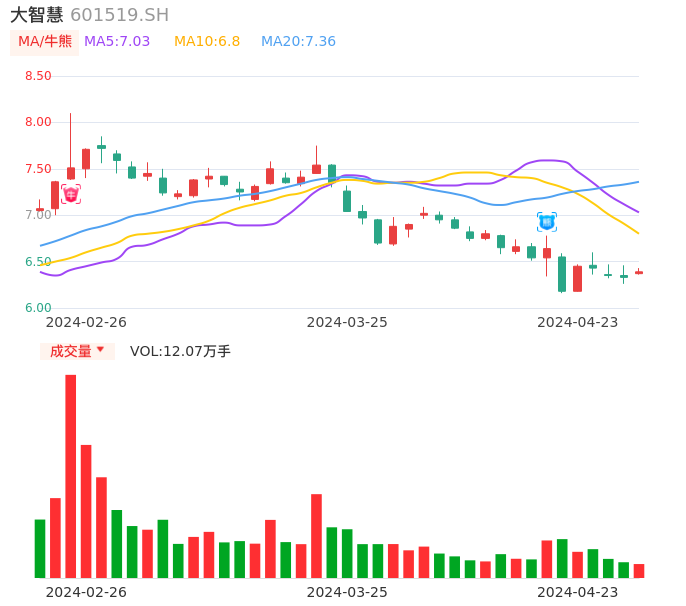The height and width of the screenshot is (606, 686).
Task: Select the purple MA5:7.03 label
Action: (x=117, y=42)
